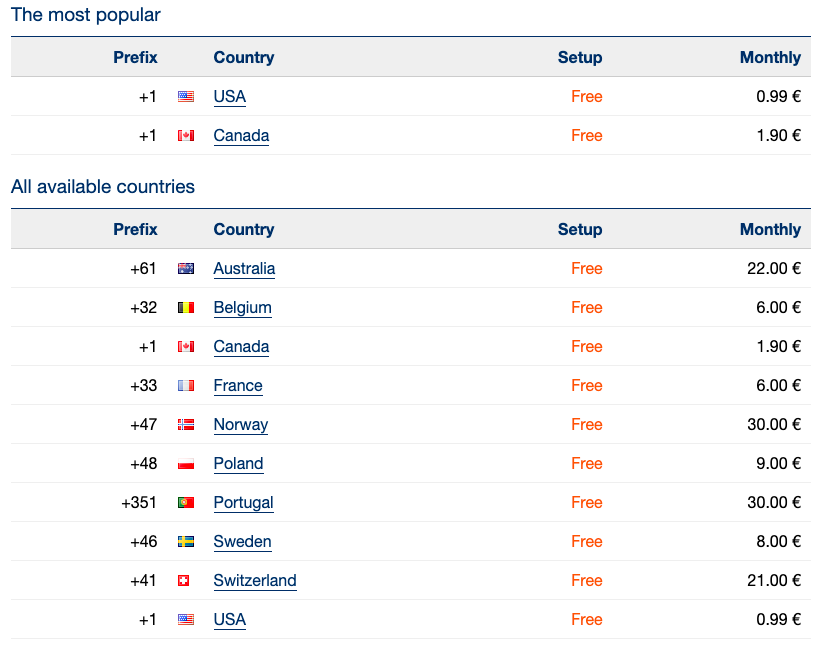Image resolution: width=816 pixels, height=651 pixels.
Task: Click the Monthly header in all countries table
Action: click(770, 229)
